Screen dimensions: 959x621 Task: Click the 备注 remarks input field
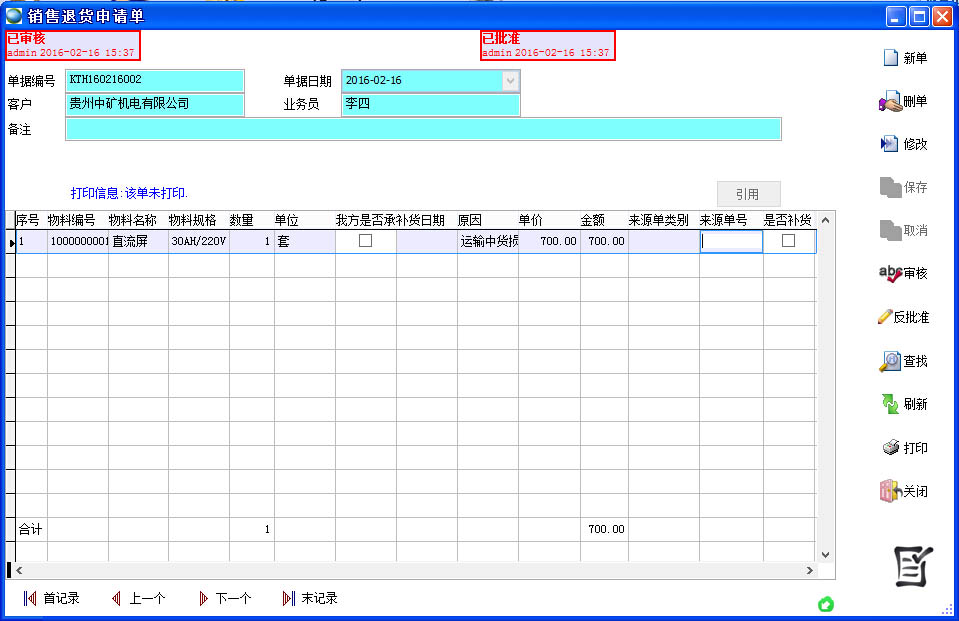422,129
